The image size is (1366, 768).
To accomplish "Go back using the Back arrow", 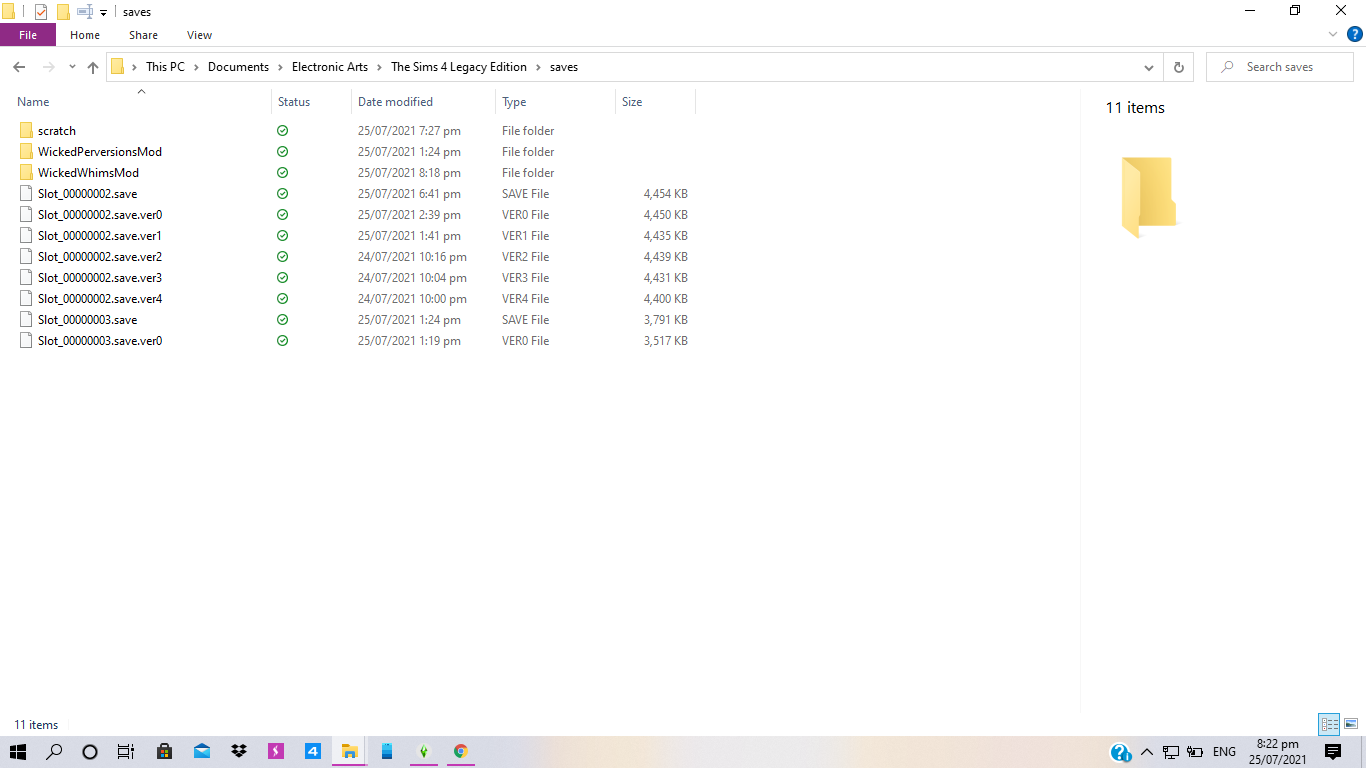I will 19,67.
